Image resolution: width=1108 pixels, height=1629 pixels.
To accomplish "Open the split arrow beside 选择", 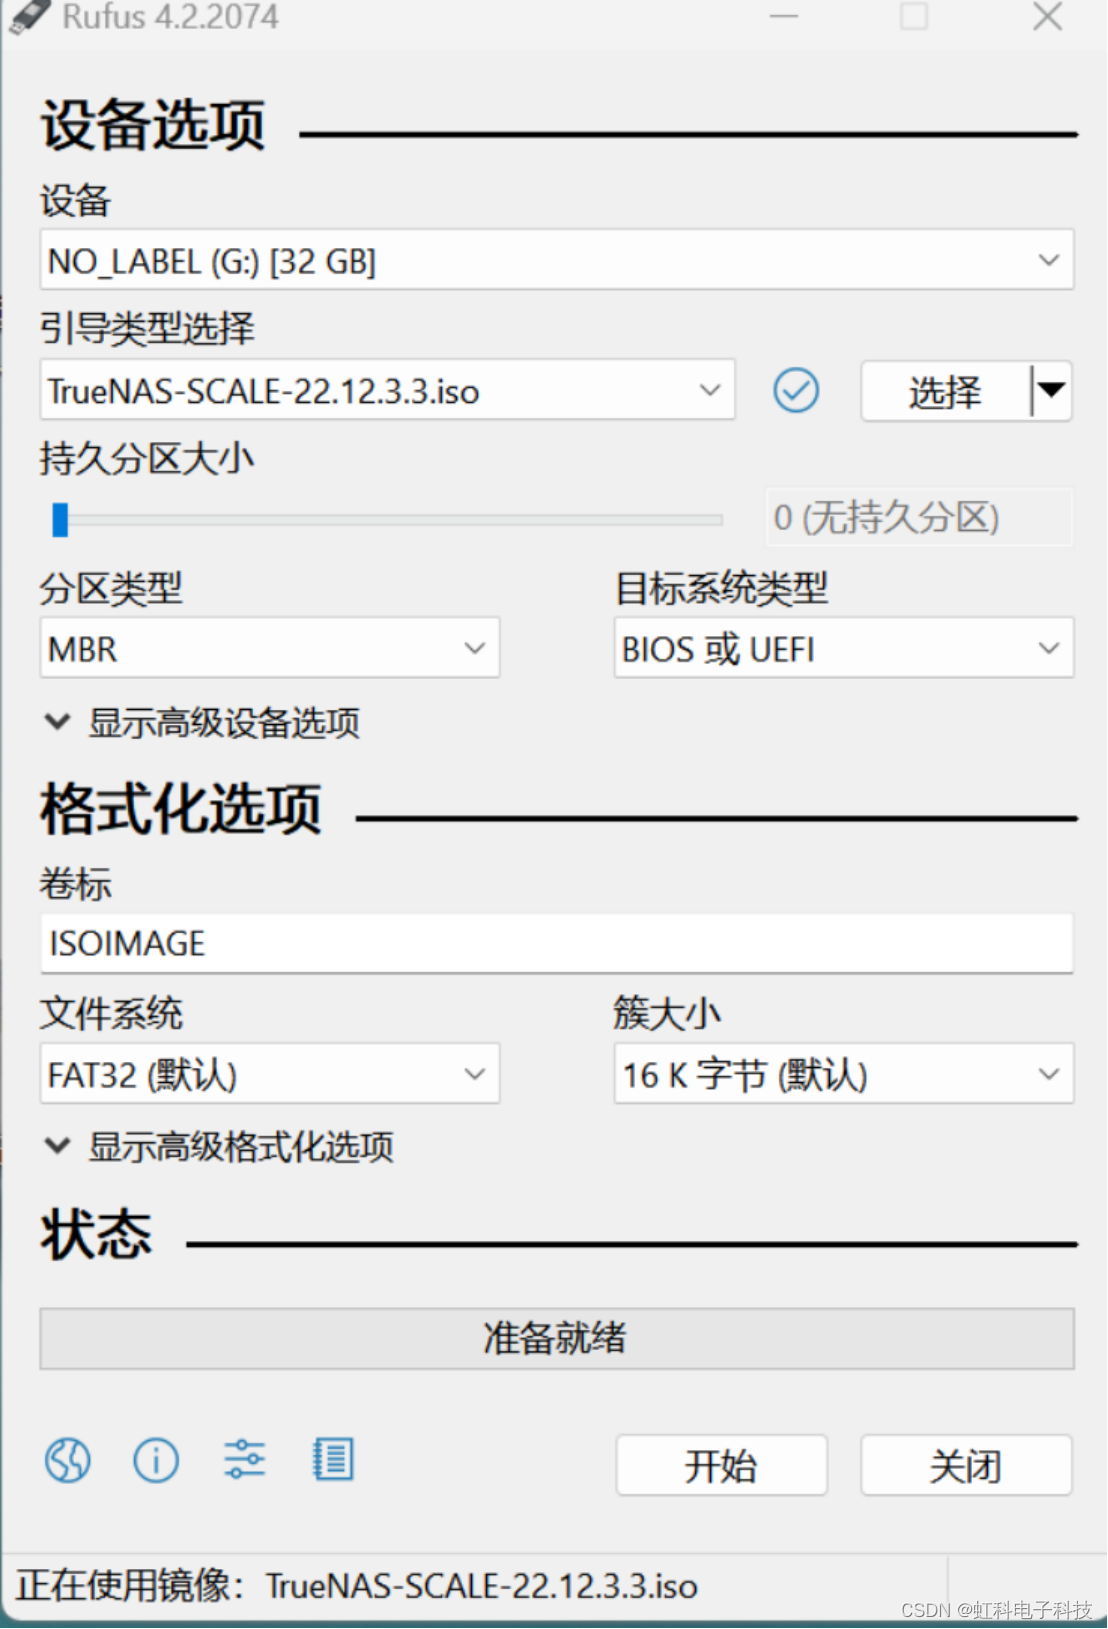I will tap(1051, 391).
